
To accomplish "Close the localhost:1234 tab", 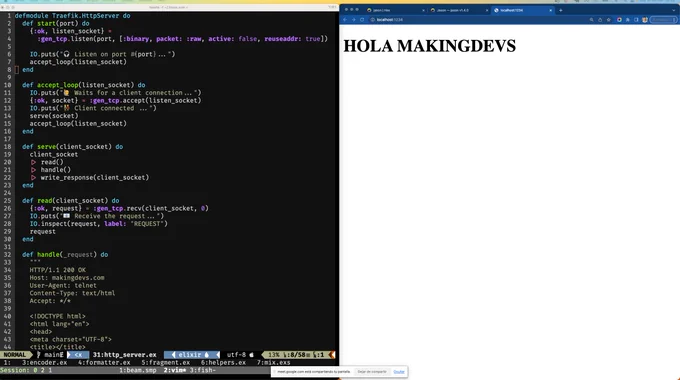I will point(551,10).
